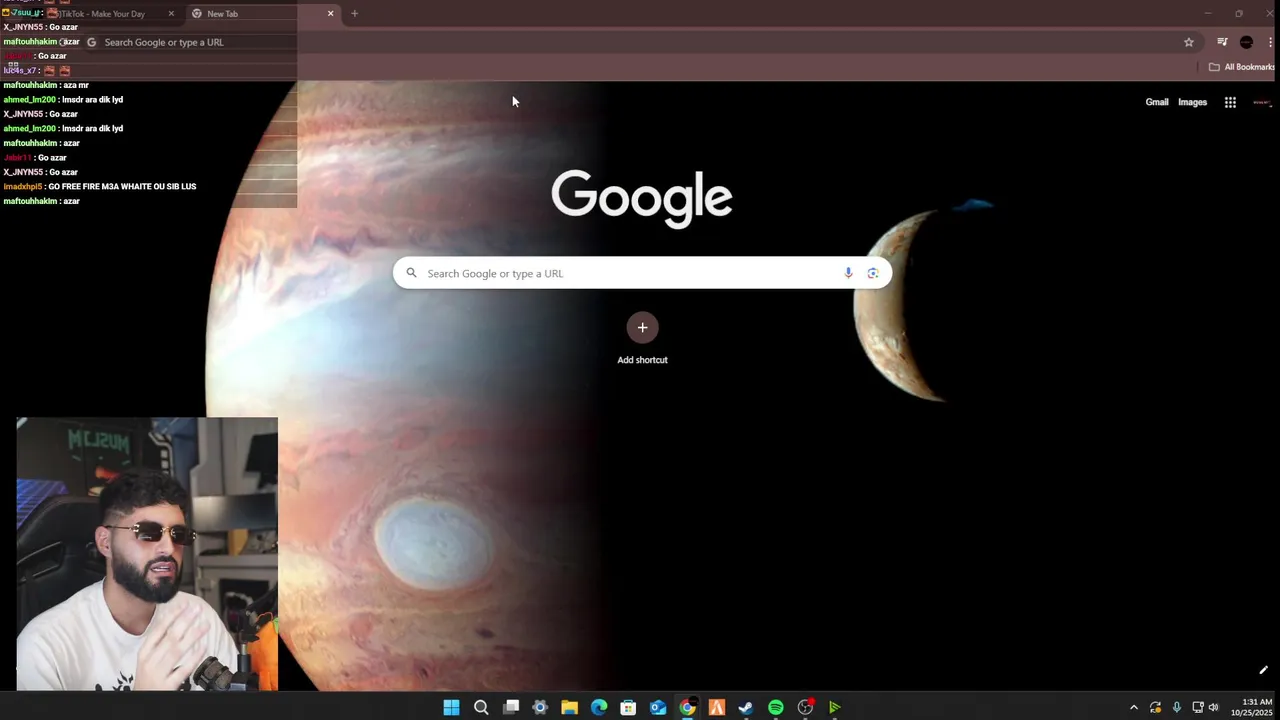Click the chat line 'Jabir11 : Go azar'
1280x720 pixels.
(35, 157)
